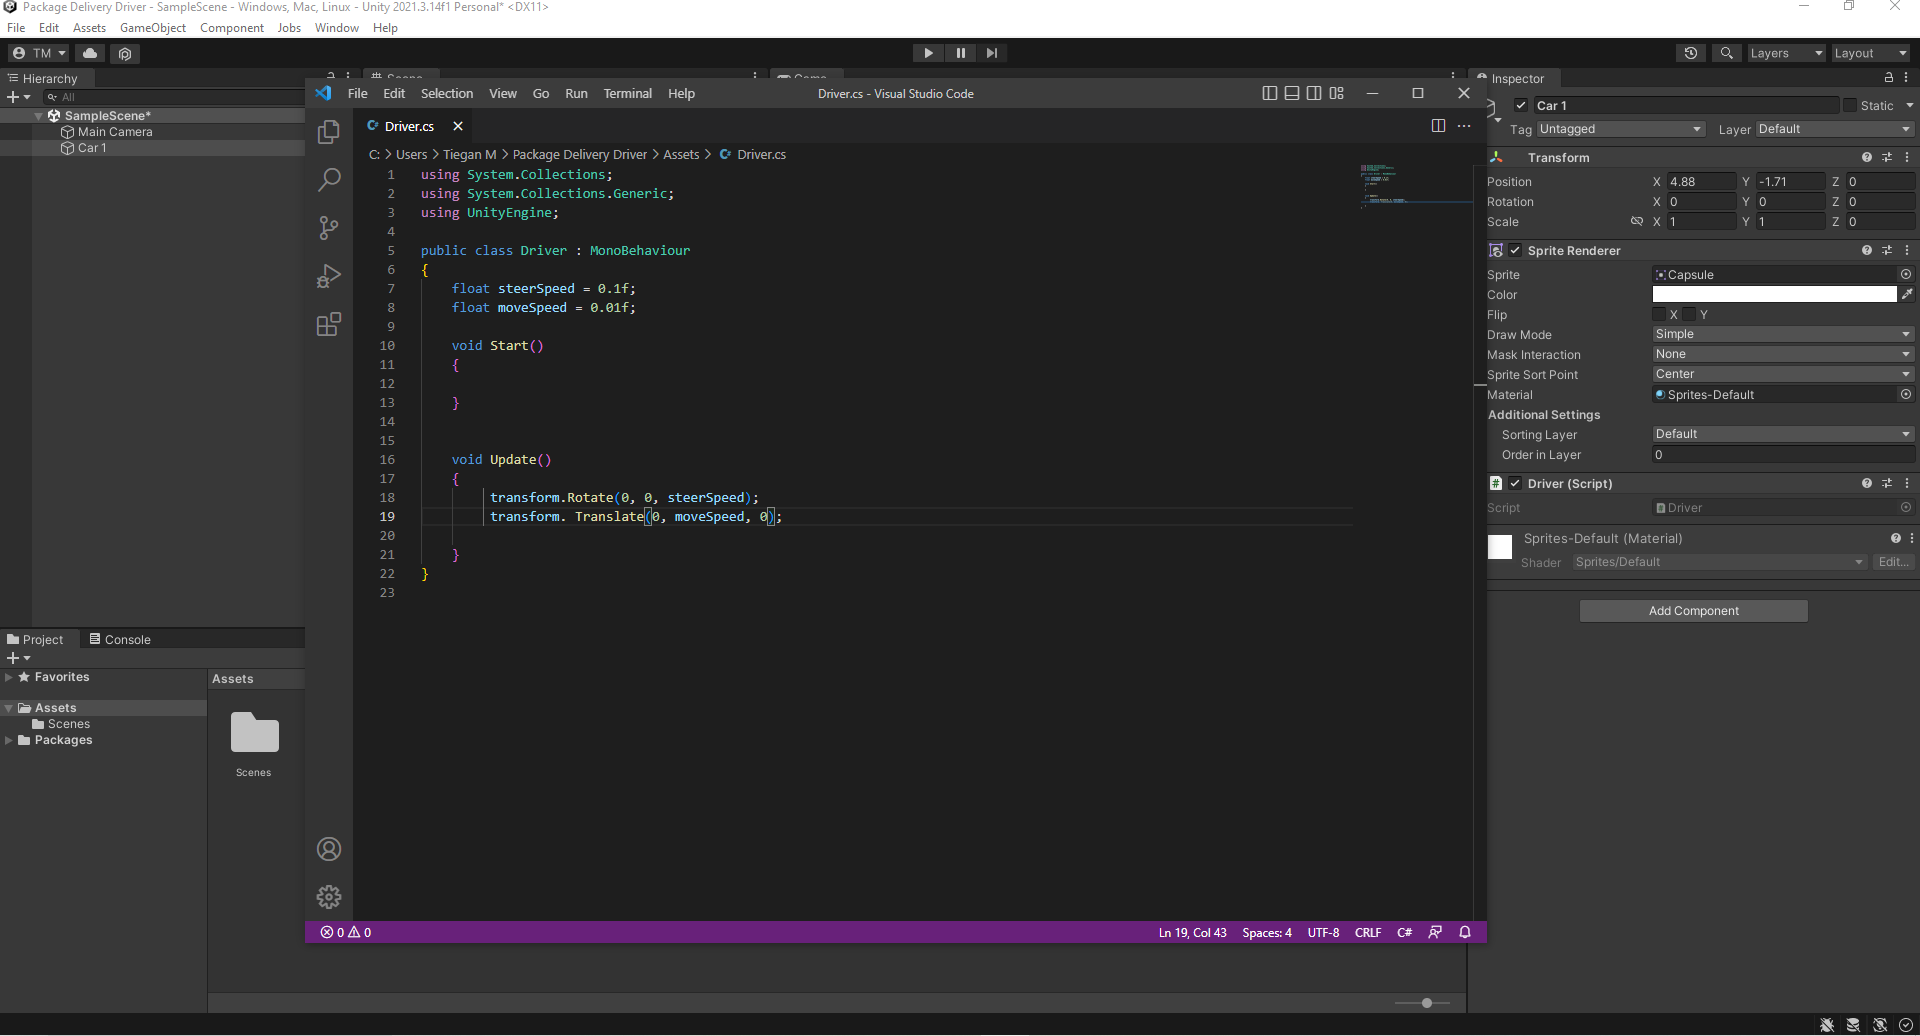Image resolution: width=1920 pixels, height=1036 pixels.
Task: Toggle VS Code bottom panel layout
Action: (1292, 93)
